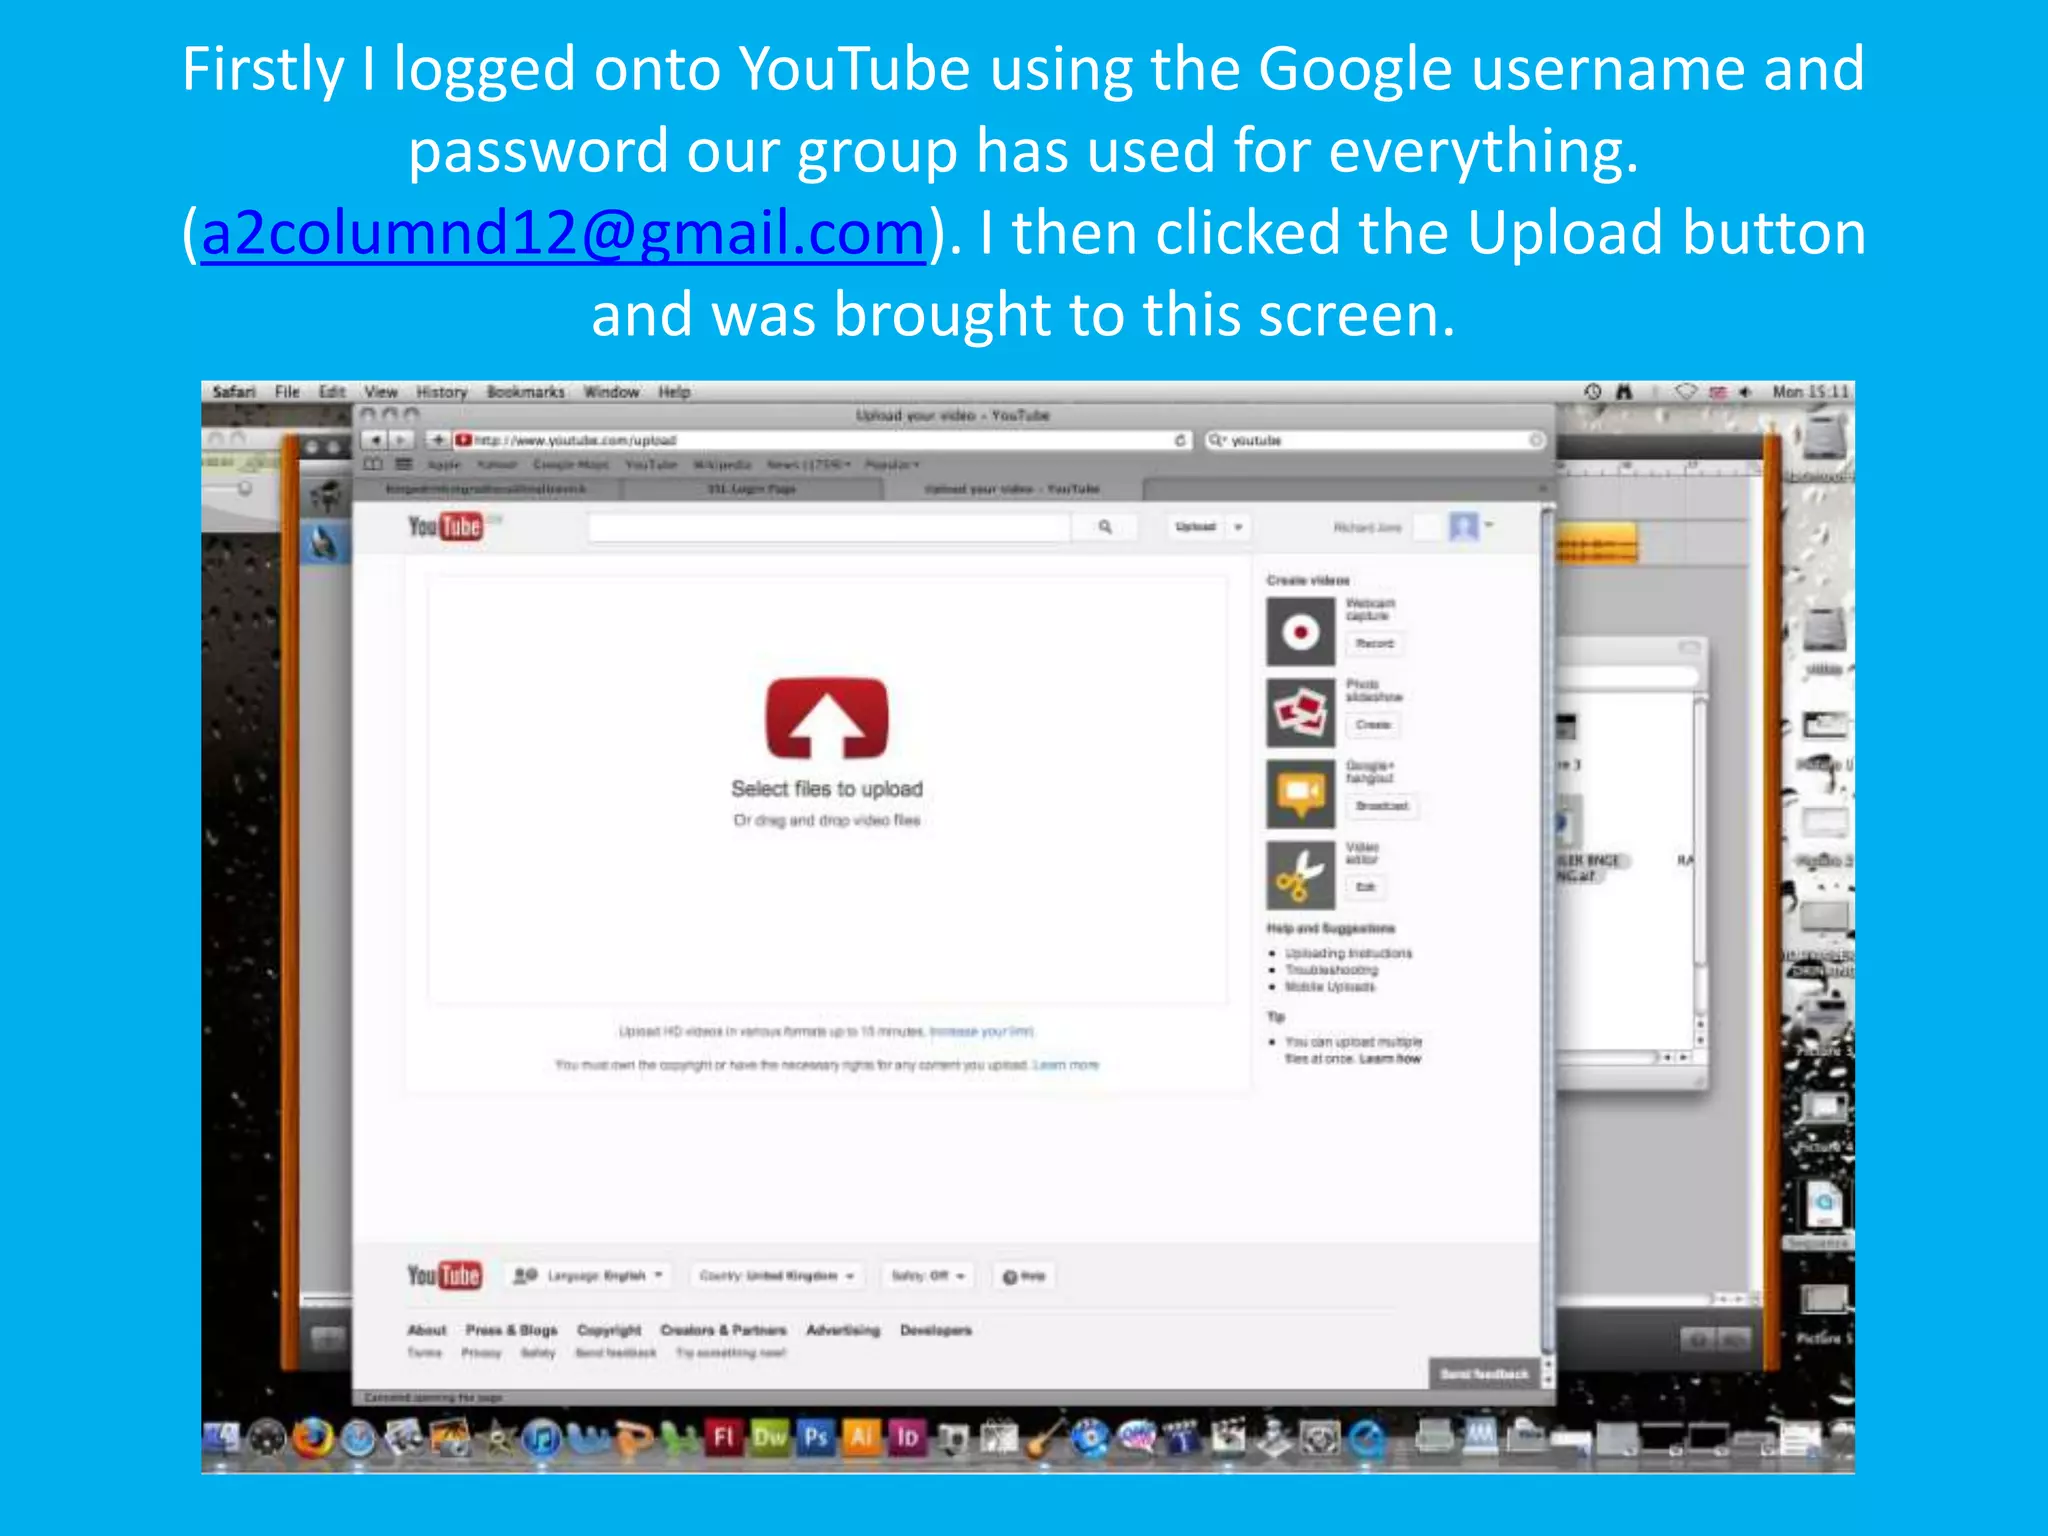Open InDesign (Id) from the Dock
The width and height of the screenshot is (2048, 1536).
click(908, 1437)
